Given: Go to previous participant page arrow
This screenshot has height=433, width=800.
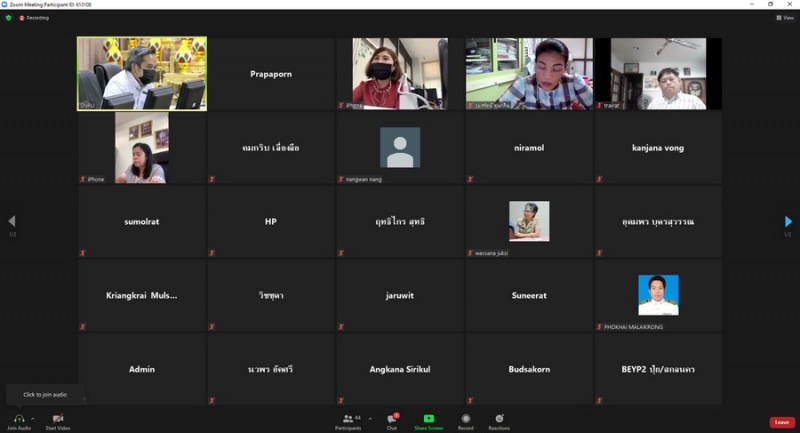Looking at the screenshot, I should coord(12,221).
